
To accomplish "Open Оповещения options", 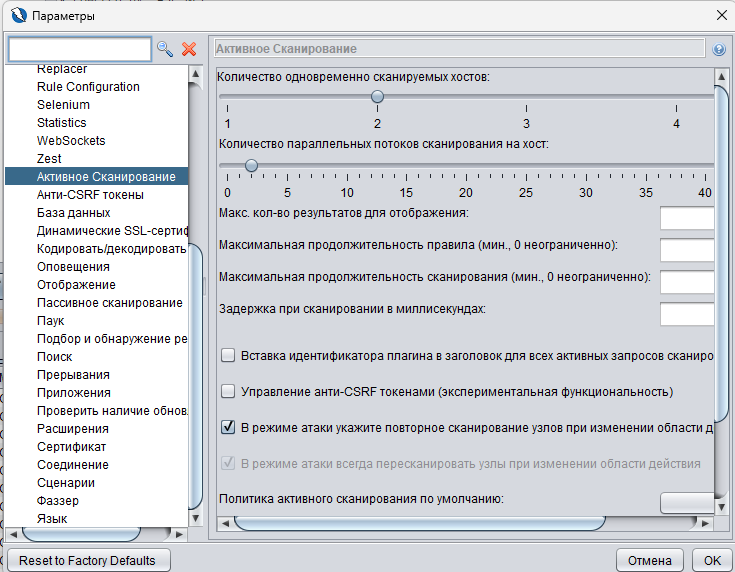I will (x=73, y=267).
